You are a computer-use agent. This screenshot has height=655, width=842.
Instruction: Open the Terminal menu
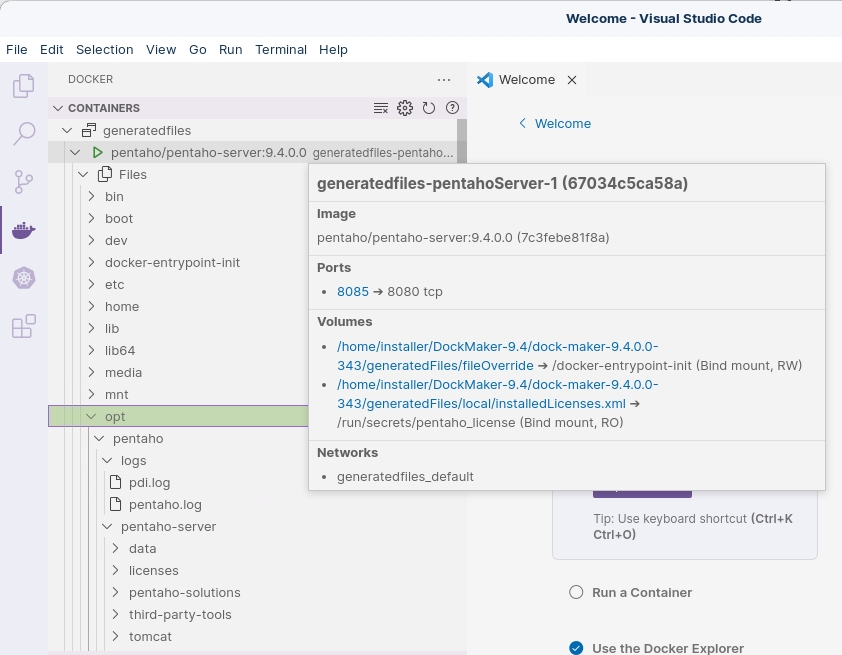click(x=280, y=49)
